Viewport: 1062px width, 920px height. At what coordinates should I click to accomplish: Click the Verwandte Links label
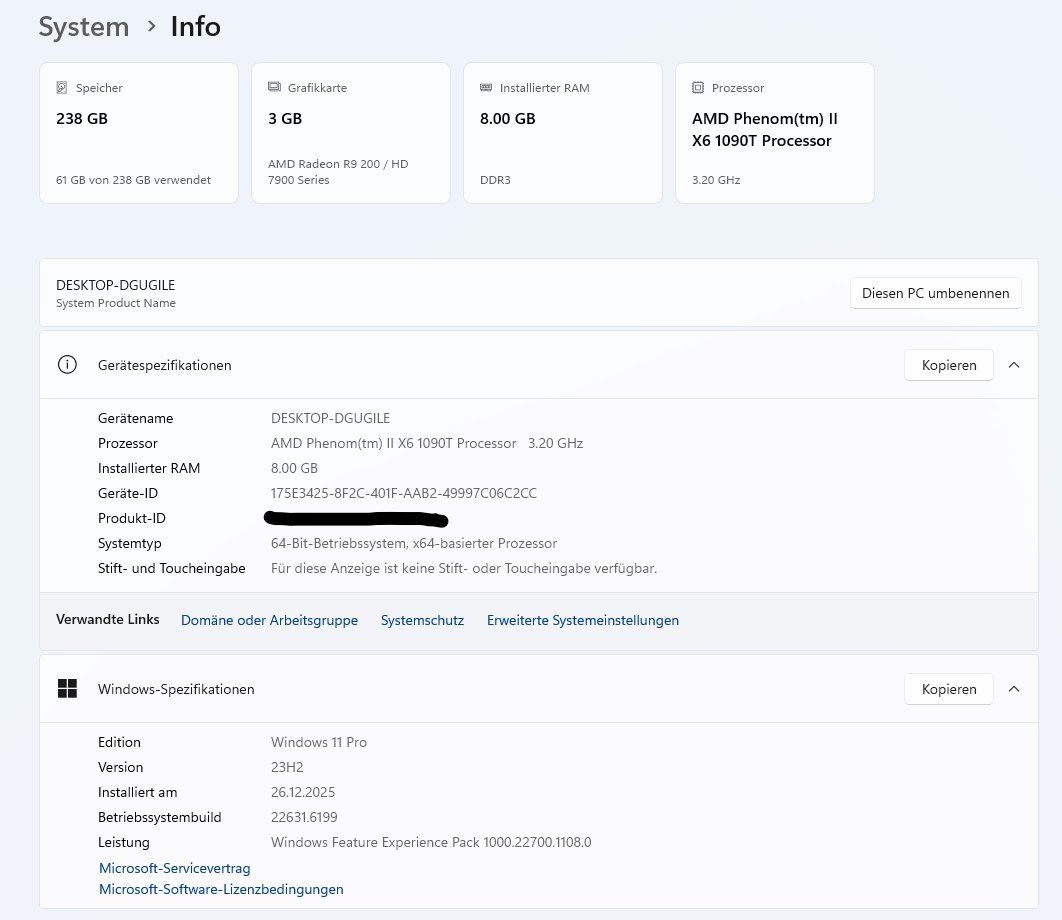click(108, 619)
